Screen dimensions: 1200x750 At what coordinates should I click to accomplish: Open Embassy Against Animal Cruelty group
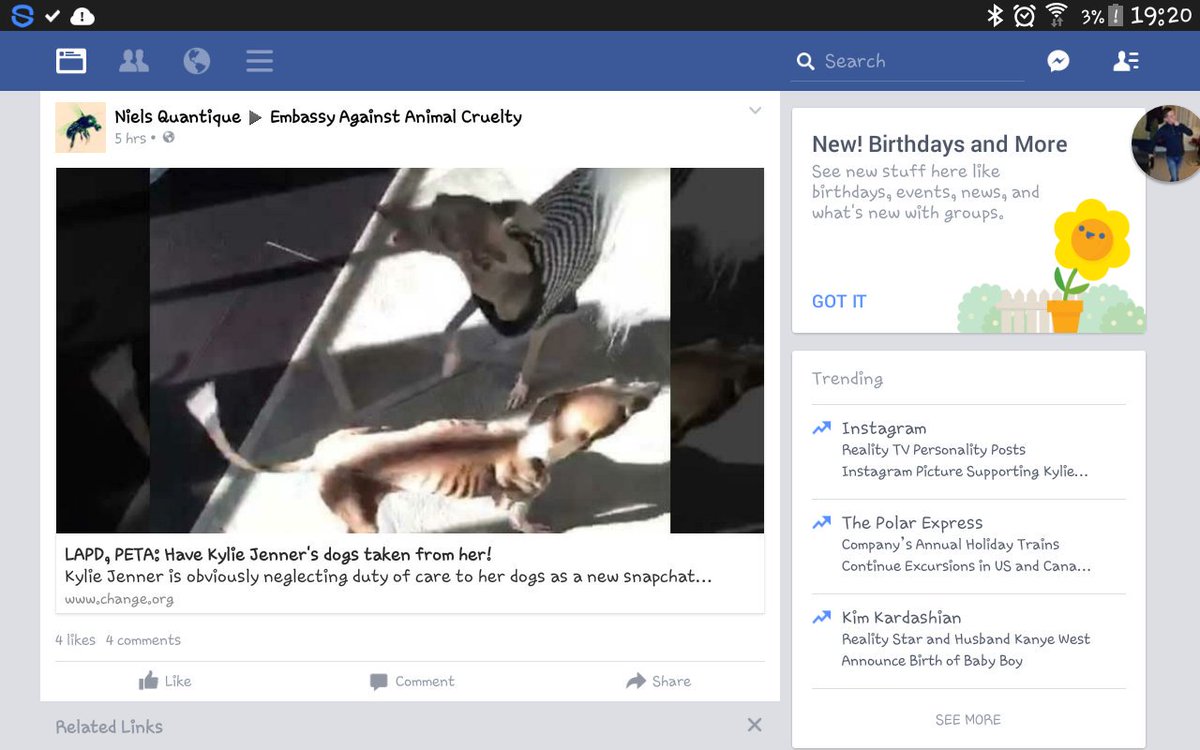[396, 117]
